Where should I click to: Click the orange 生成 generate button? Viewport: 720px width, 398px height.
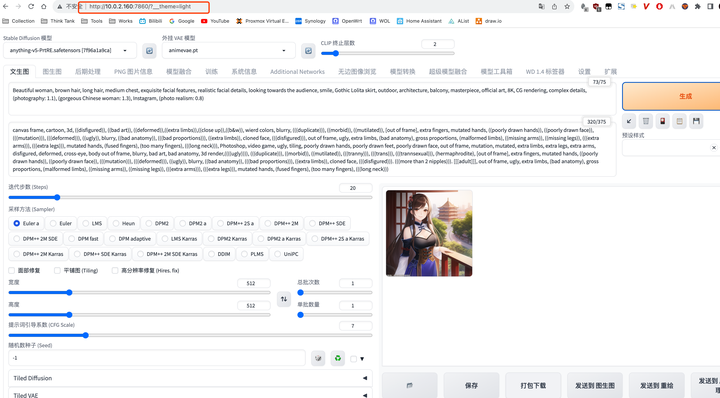click(x=671, y=96)
